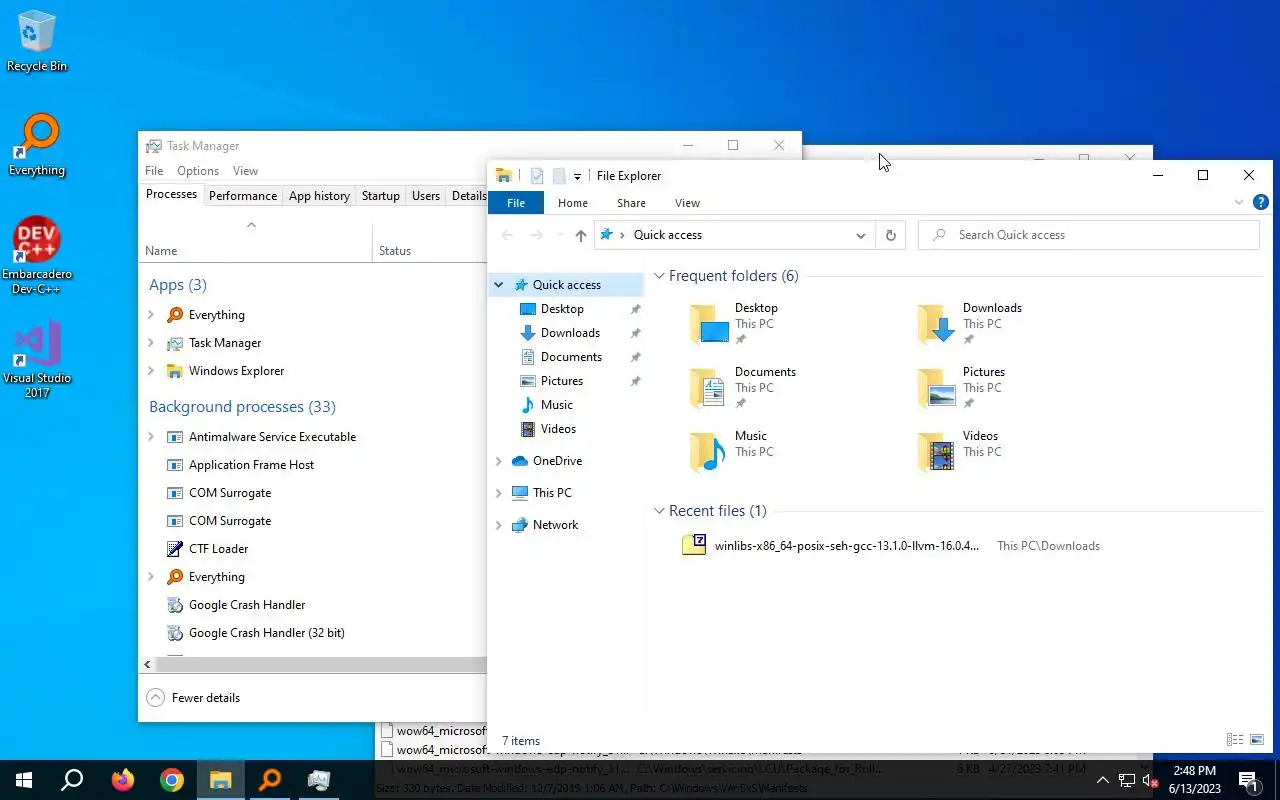Expand Network in navigation pane

tap(498, 525)
